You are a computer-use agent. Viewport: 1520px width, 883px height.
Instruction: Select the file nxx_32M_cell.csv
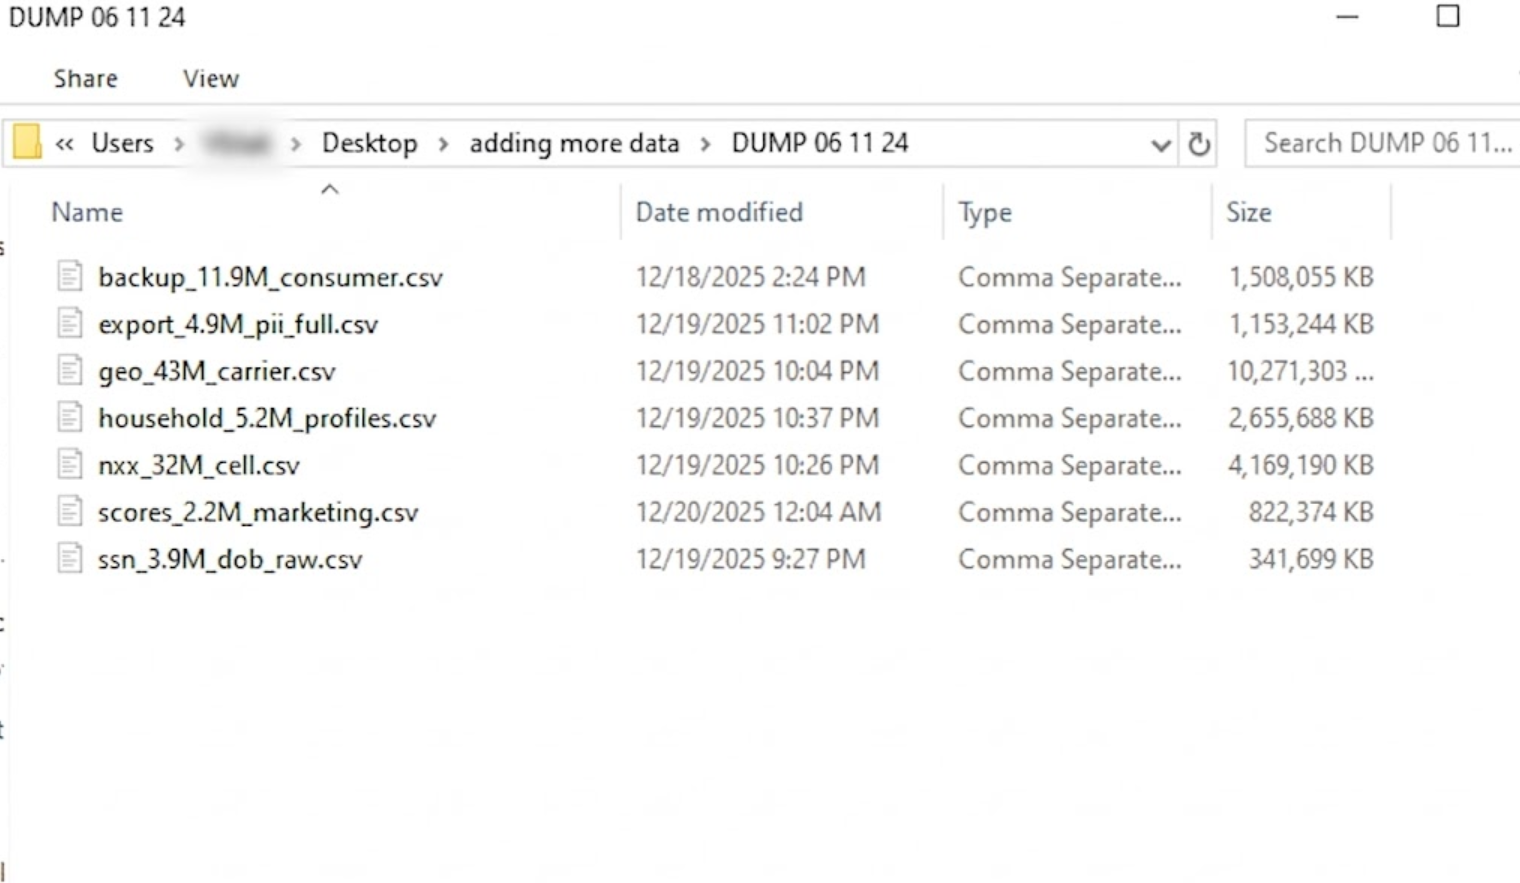click(198, 465)
